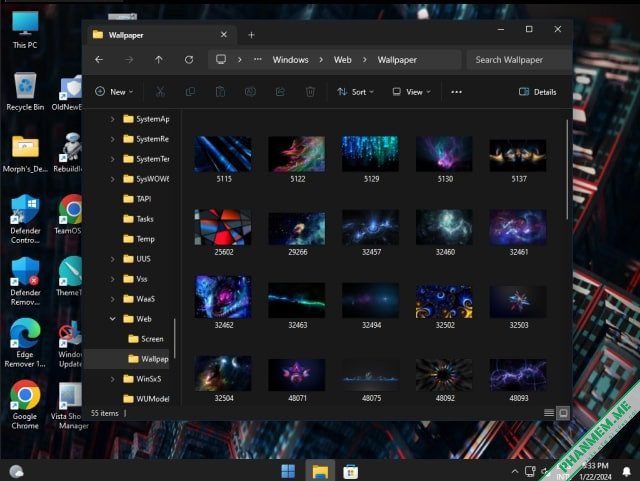
Task: Click the 55 items status text
Action: (104, 413)
